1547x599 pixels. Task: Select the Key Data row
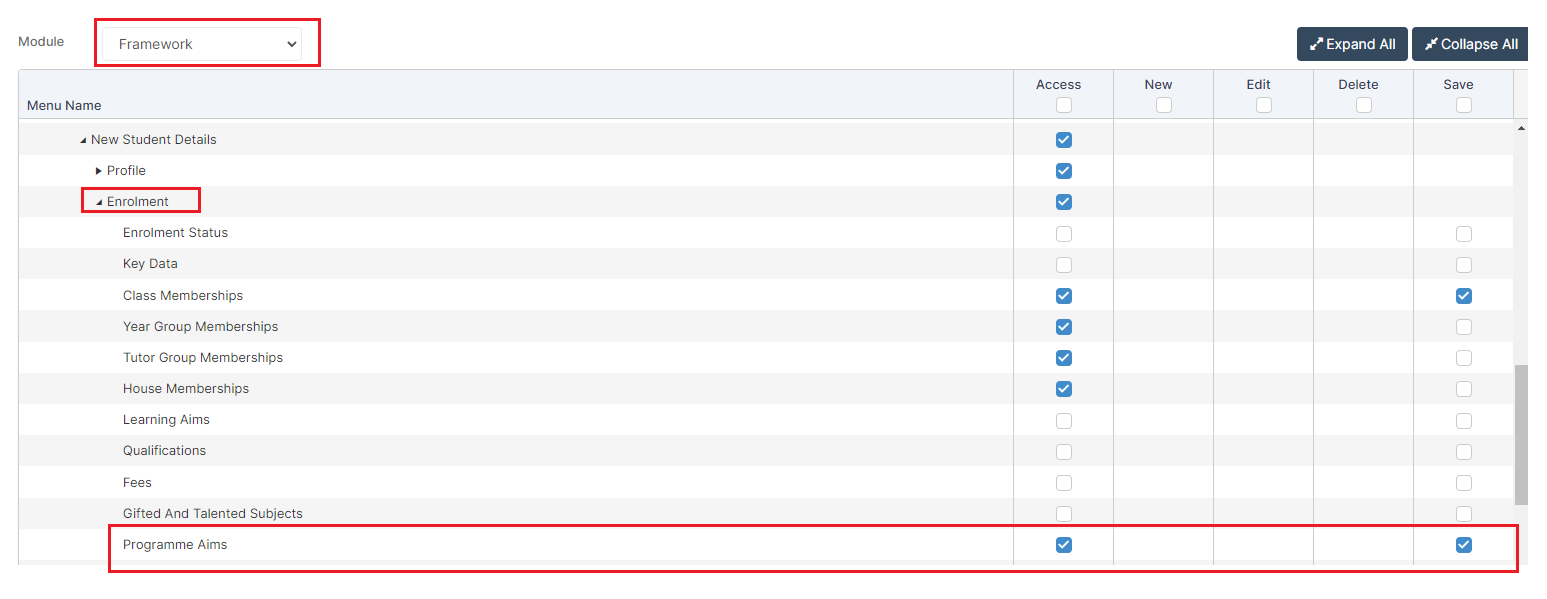tap(765, 264)
